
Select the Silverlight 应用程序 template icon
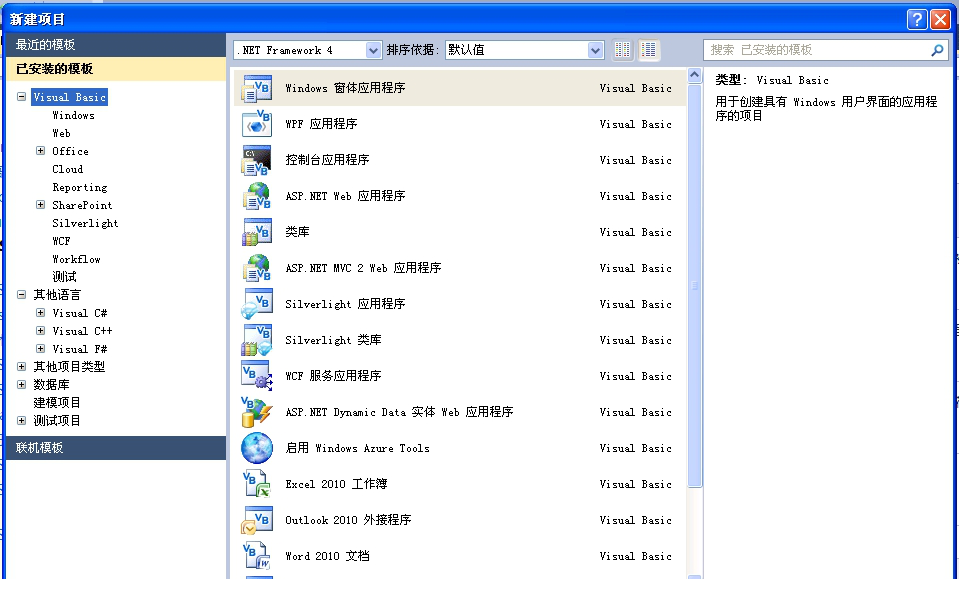tap(257, 305)
